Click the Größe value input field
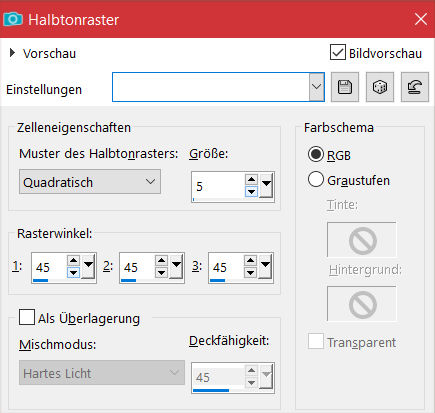Viewport: 435px width, 413px height. (x=218, y=186)
